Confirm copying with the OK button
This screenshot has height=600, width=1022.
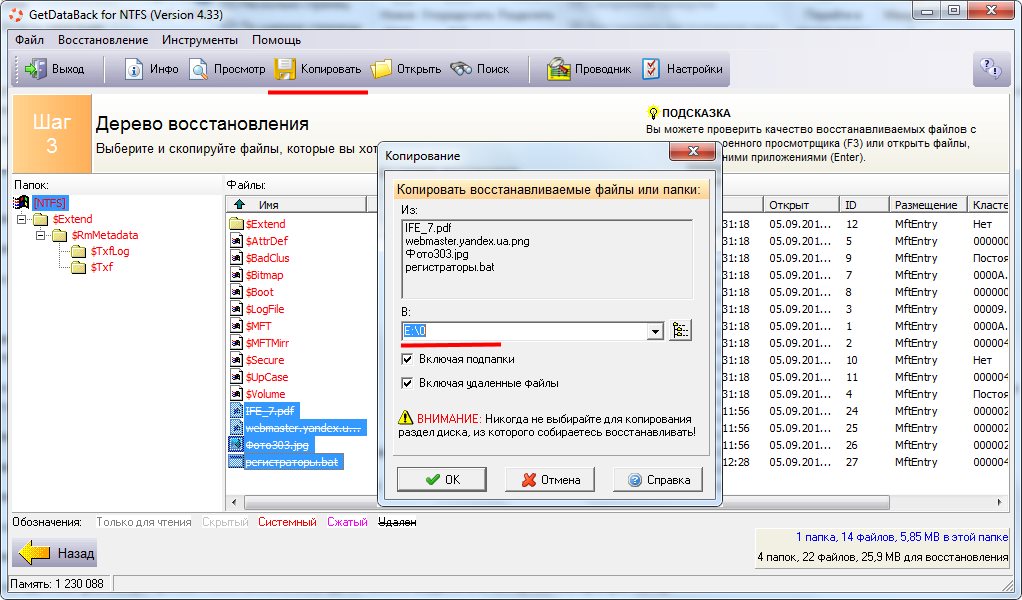pos(442,479)
